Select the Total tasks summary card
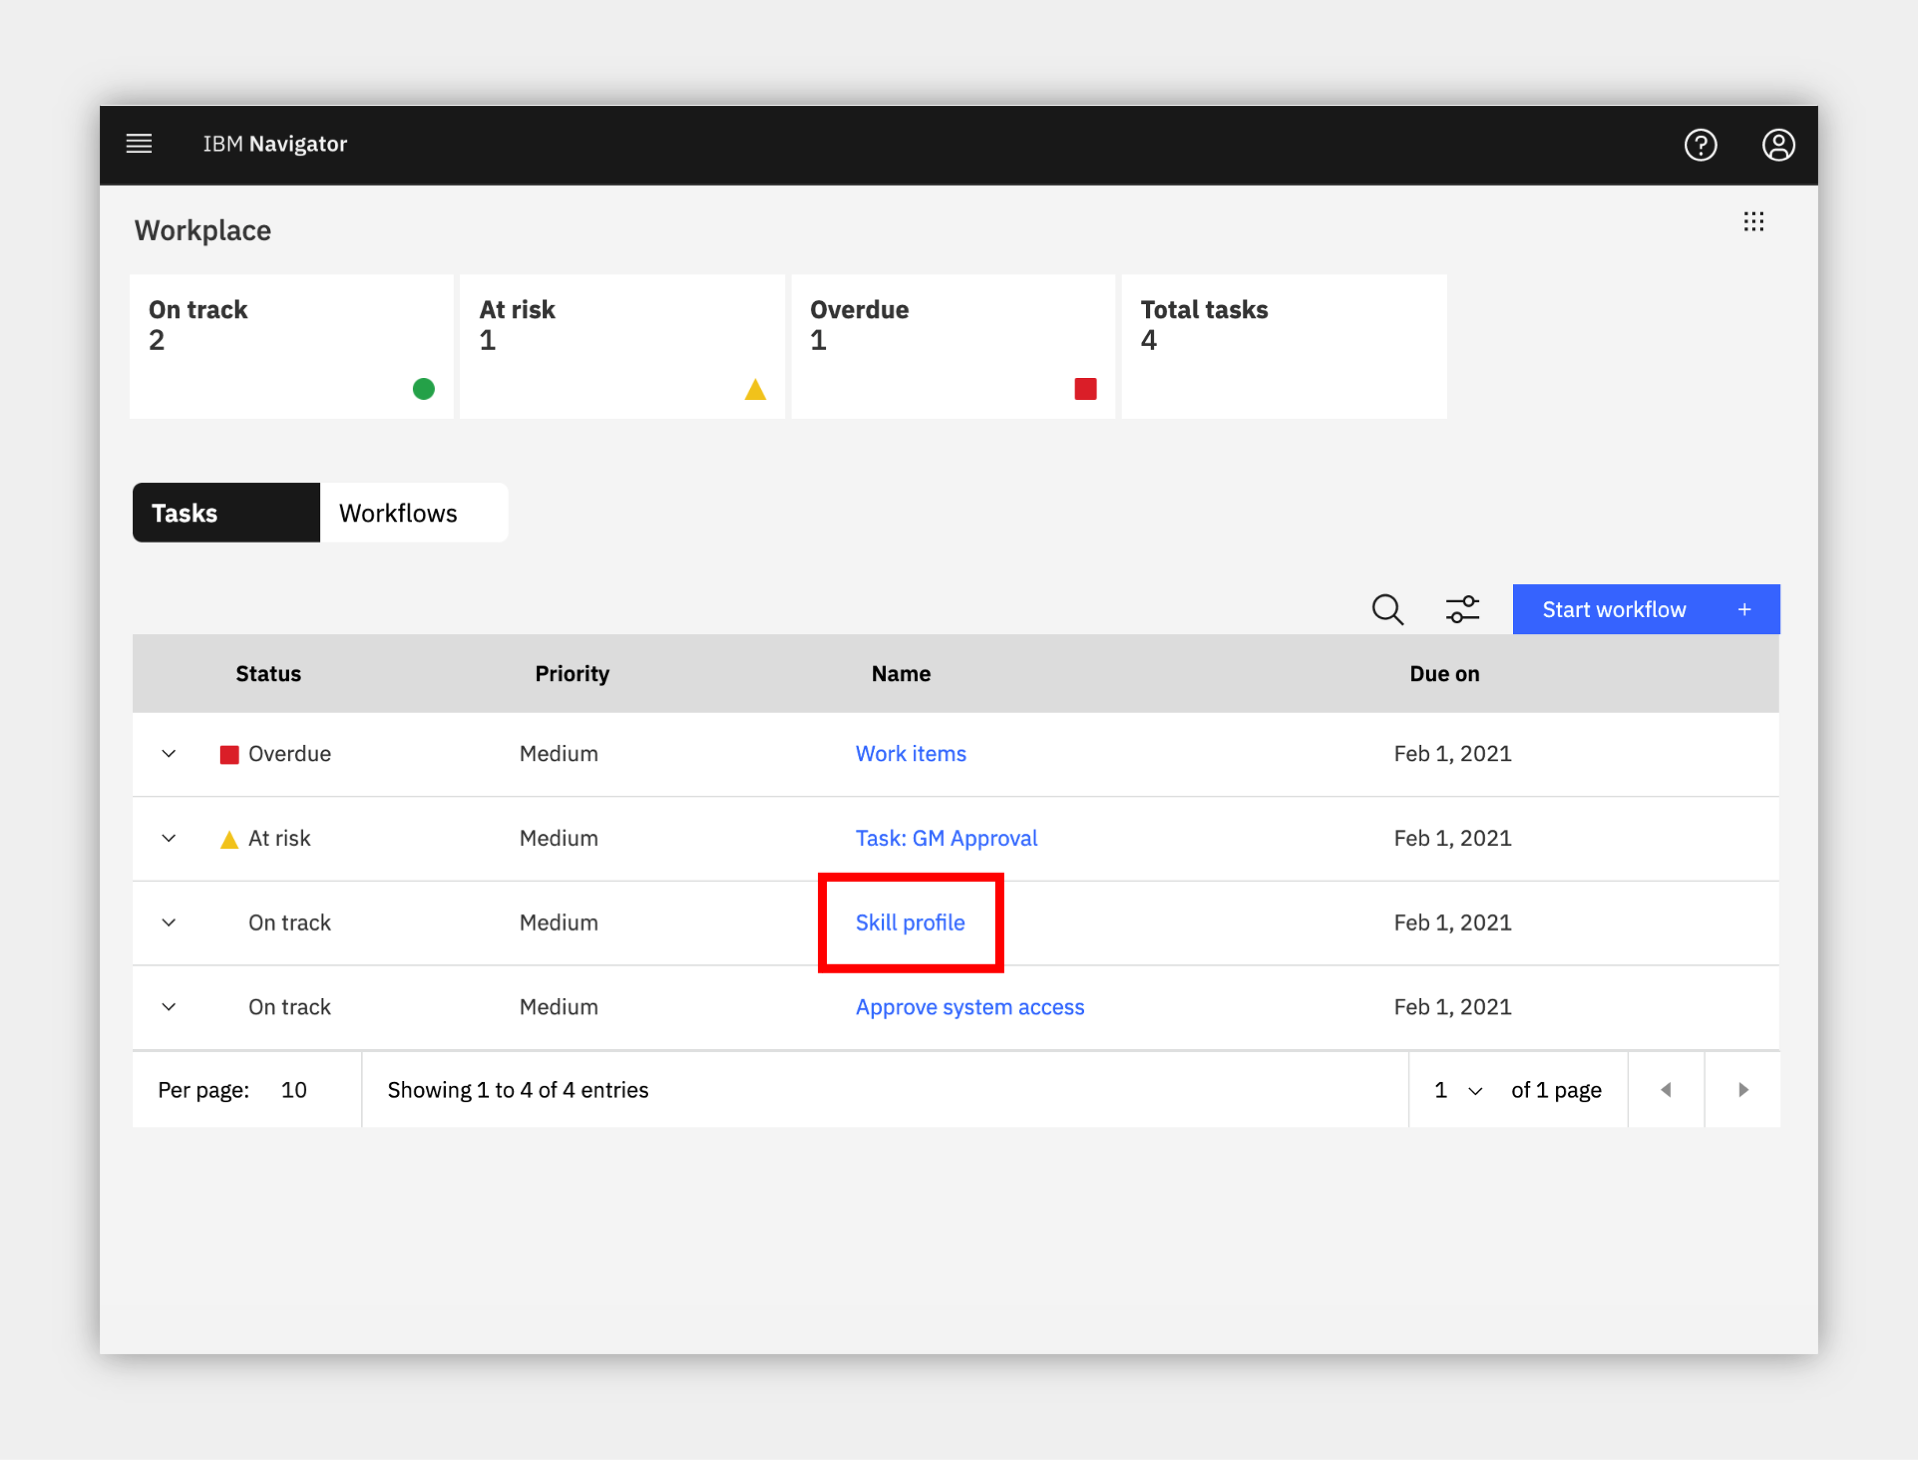 point(1284,346)
